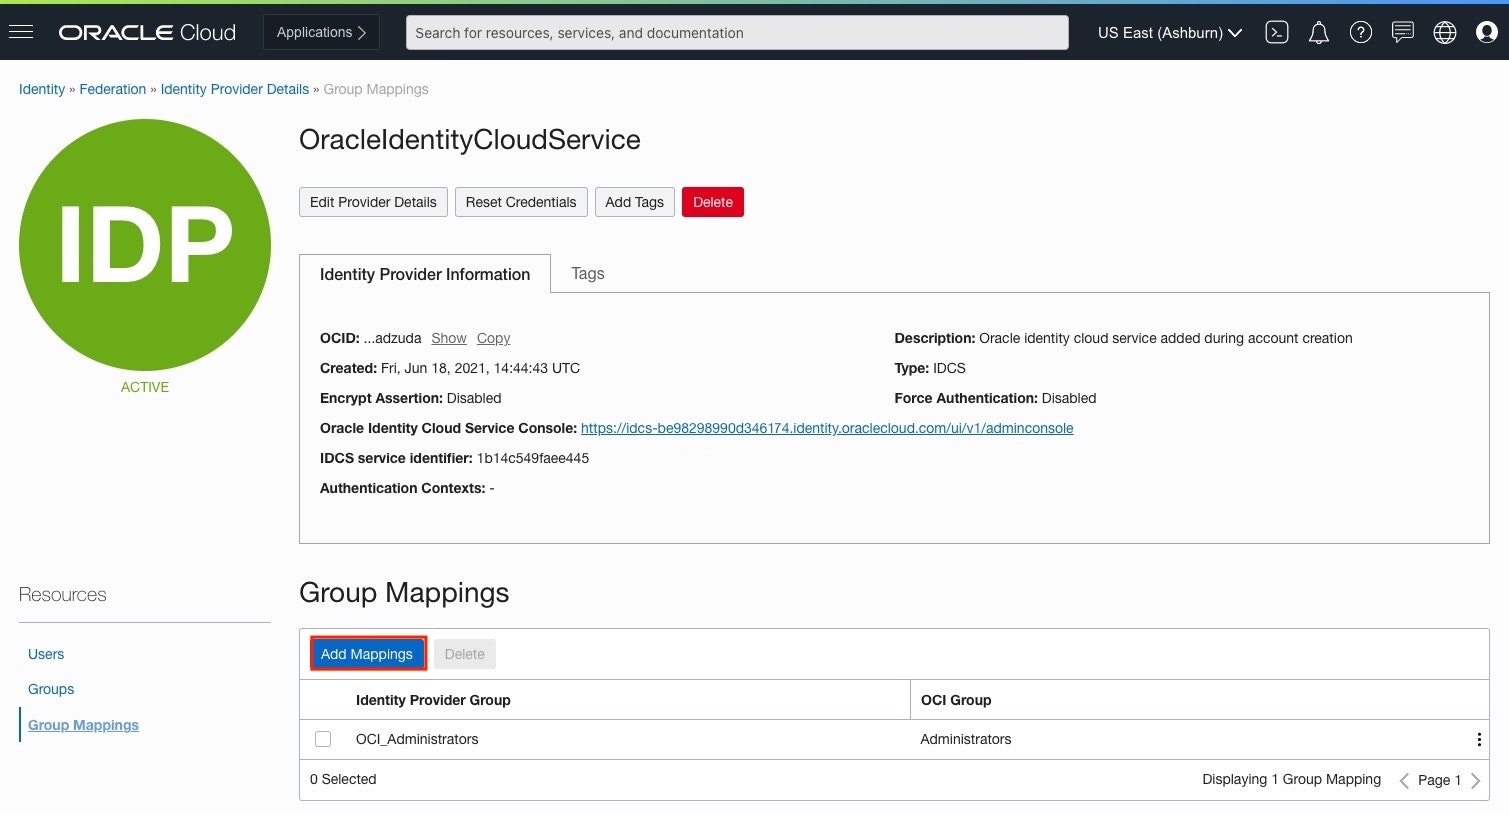
Task: Open the support chat icon
Action: [1403, 32]
